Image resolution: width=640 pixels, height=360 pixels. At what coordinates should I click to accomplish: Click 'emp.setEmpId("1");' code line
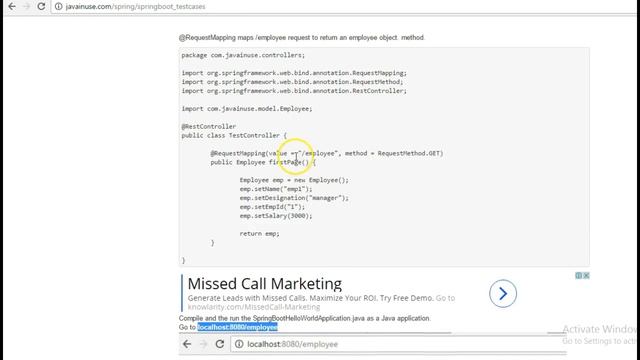tap(272, 207)
